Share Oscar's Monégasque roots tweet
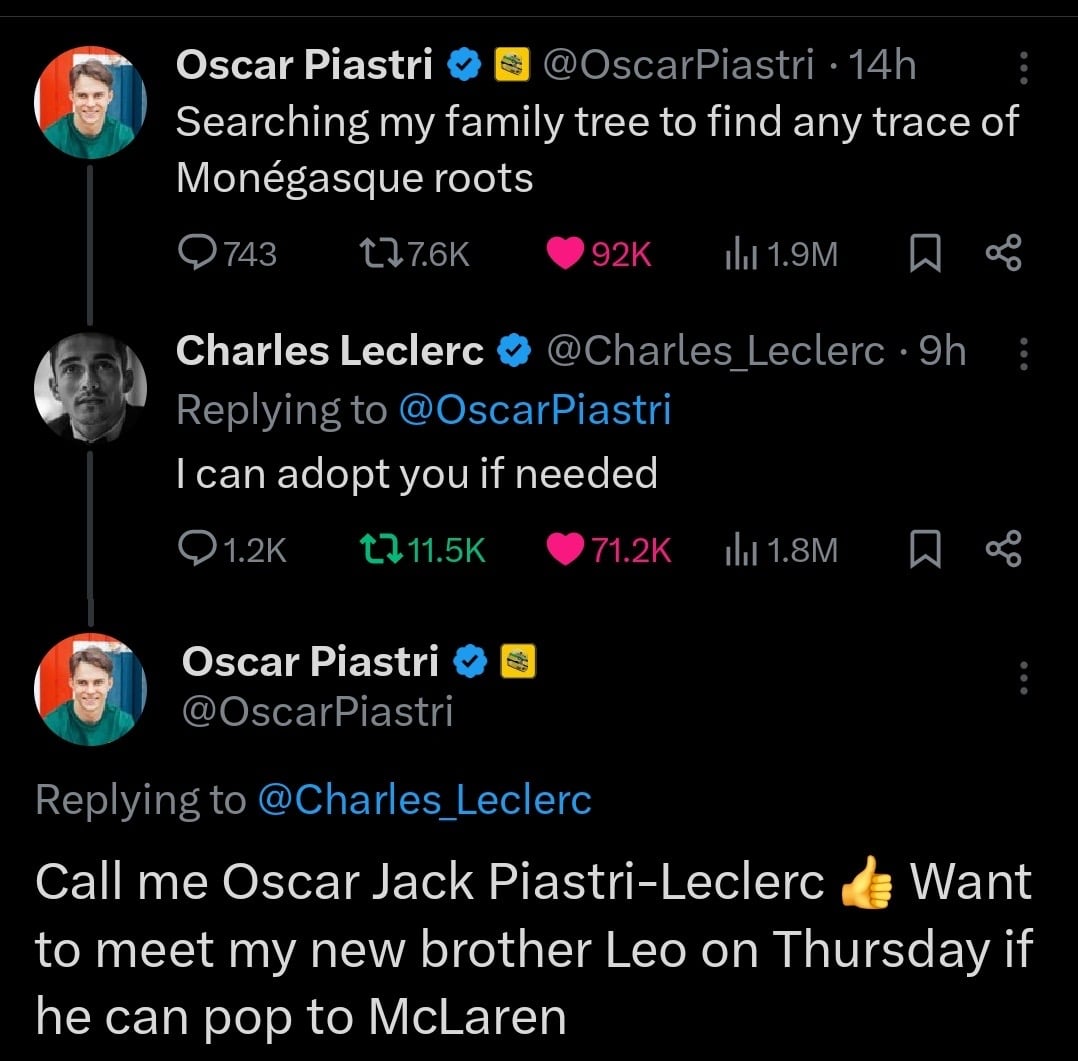 [x=1004, y=253]
